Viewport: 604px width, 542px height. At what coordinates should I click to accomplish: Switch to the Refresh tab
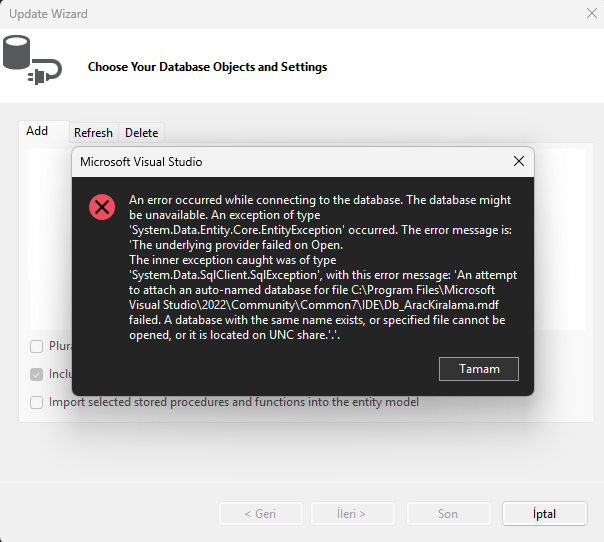tap(93, 133)
